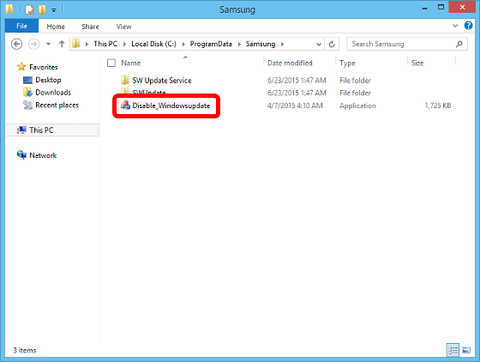Open the Share ribbon tab

pos(90,26)
